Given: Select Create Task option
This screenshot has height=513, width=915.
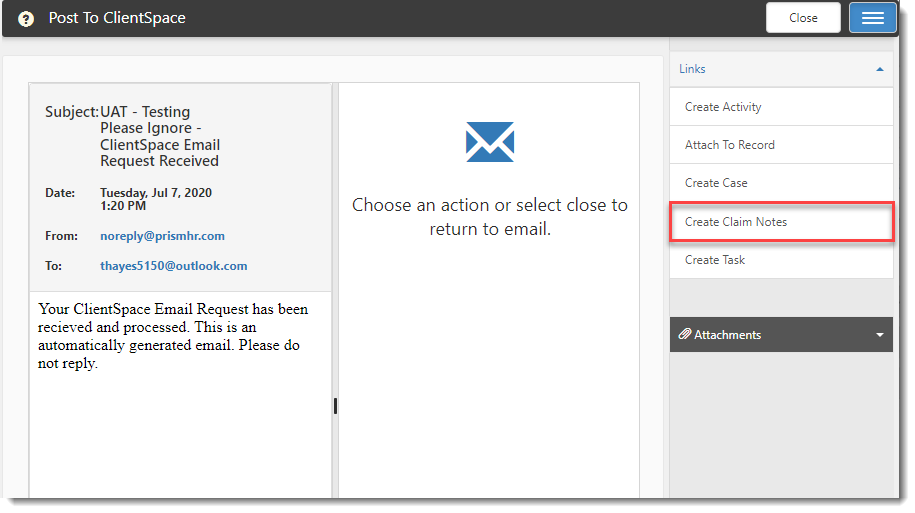Looking at the screenshot, I should 781,260.
